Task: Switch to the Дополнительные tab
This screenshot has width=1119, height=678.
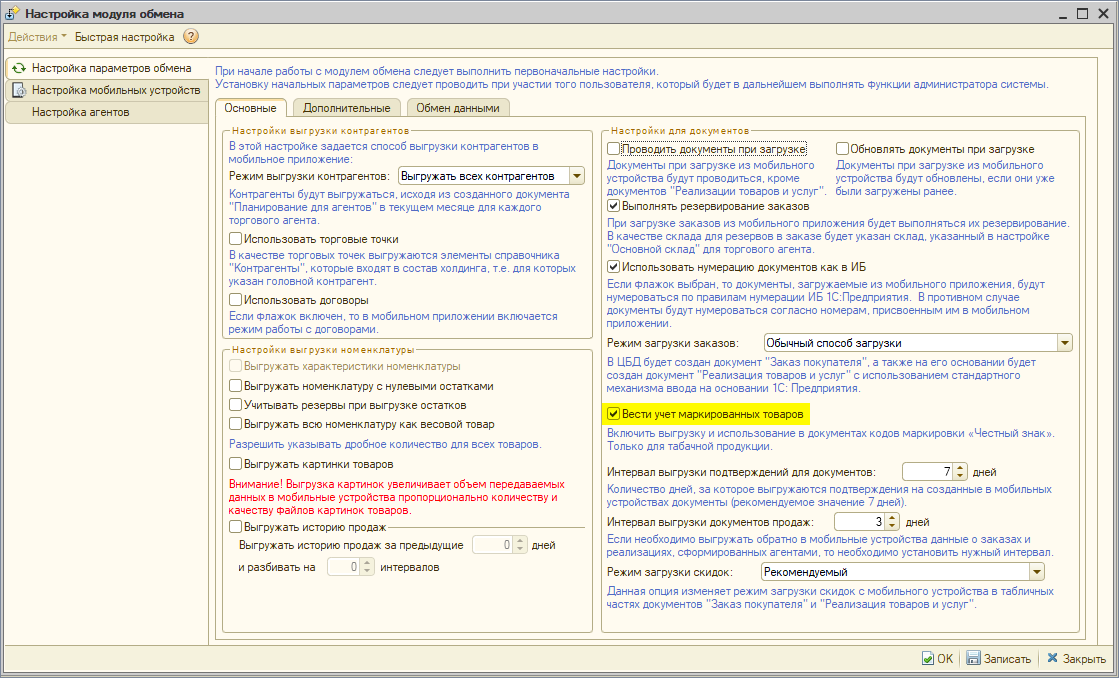Action: click(346, 108)
